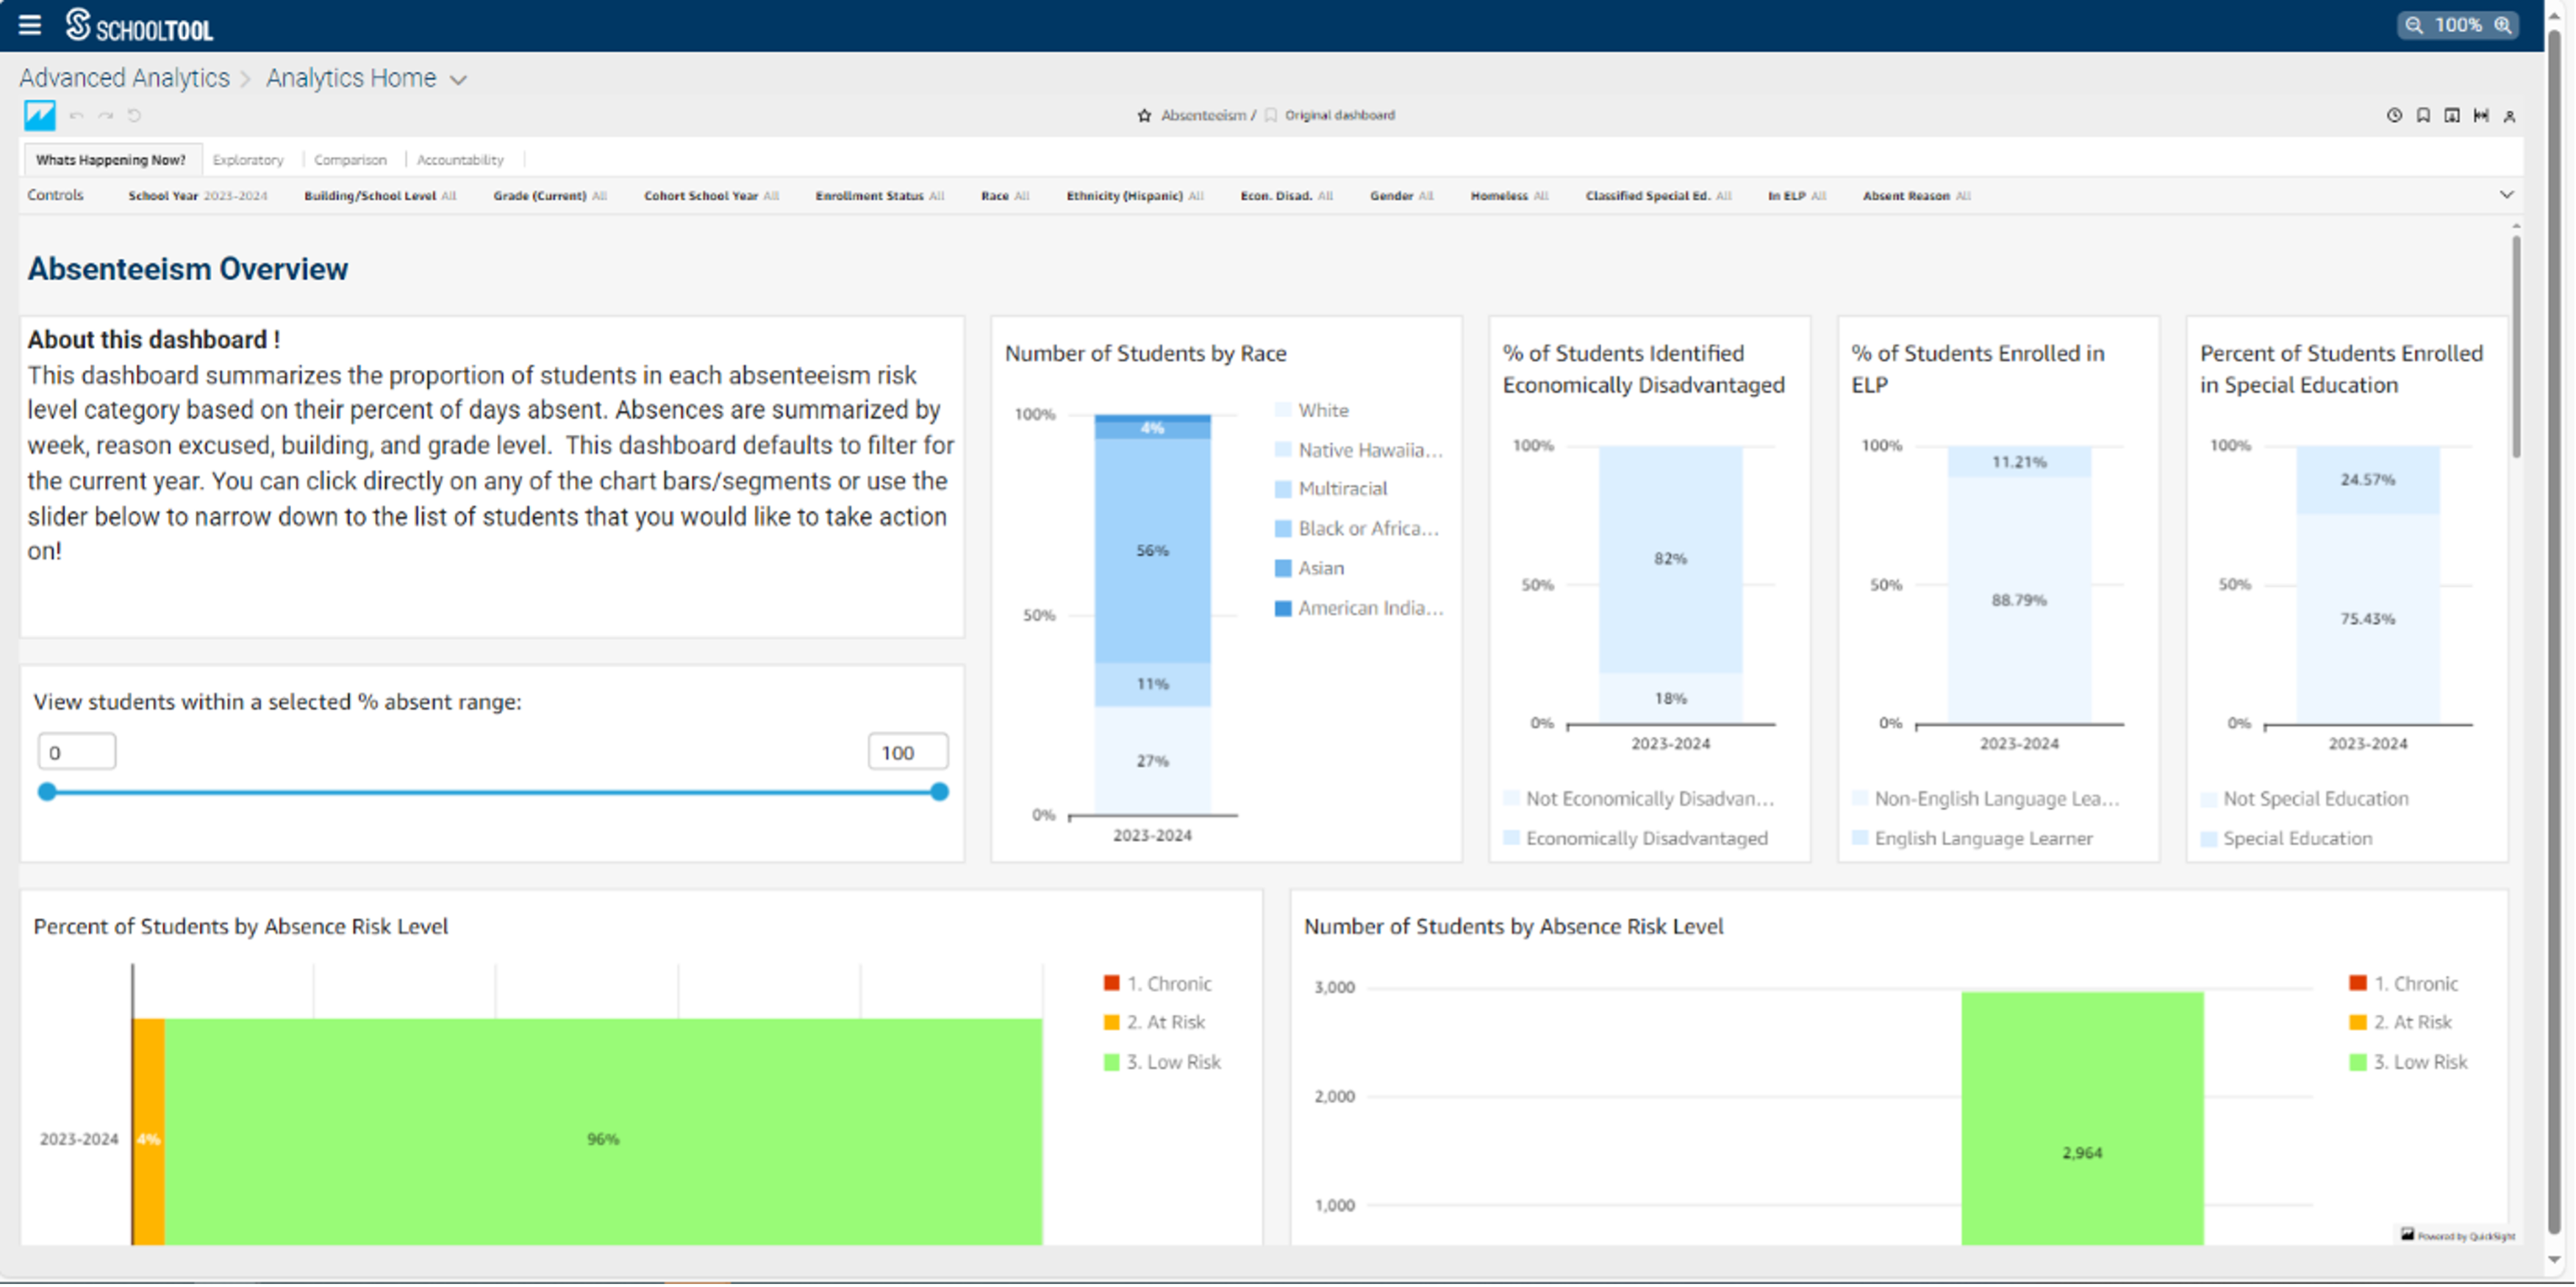Click the export download icon
The height and width of the screenshot is (1287, 2576).
(2452, 116)
